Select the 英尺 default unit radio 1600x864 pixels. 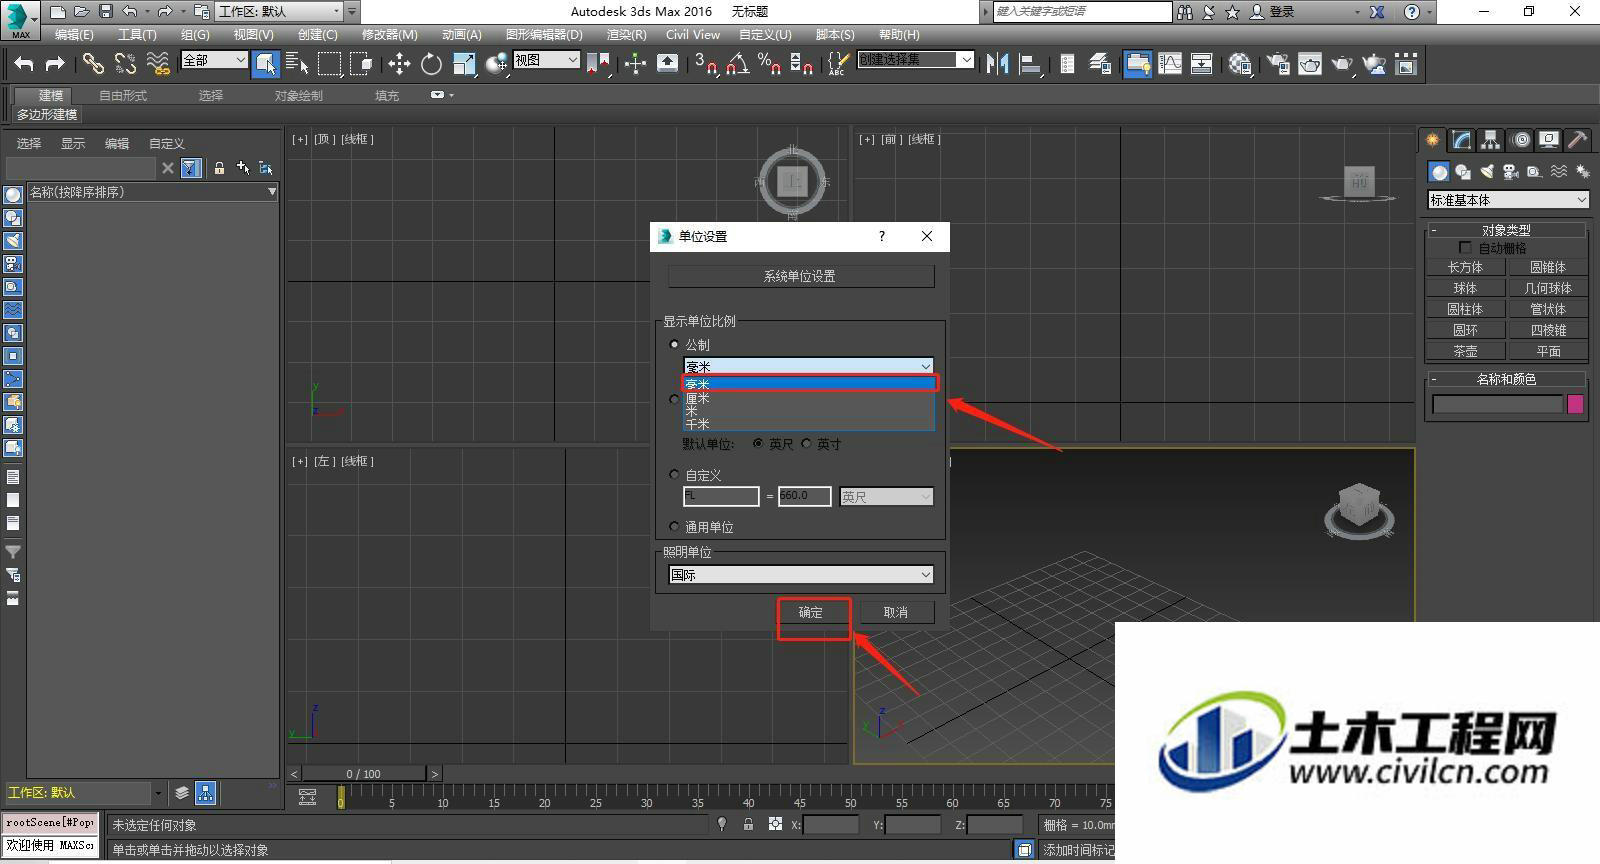pyautogui.click(x=758, y=443)
